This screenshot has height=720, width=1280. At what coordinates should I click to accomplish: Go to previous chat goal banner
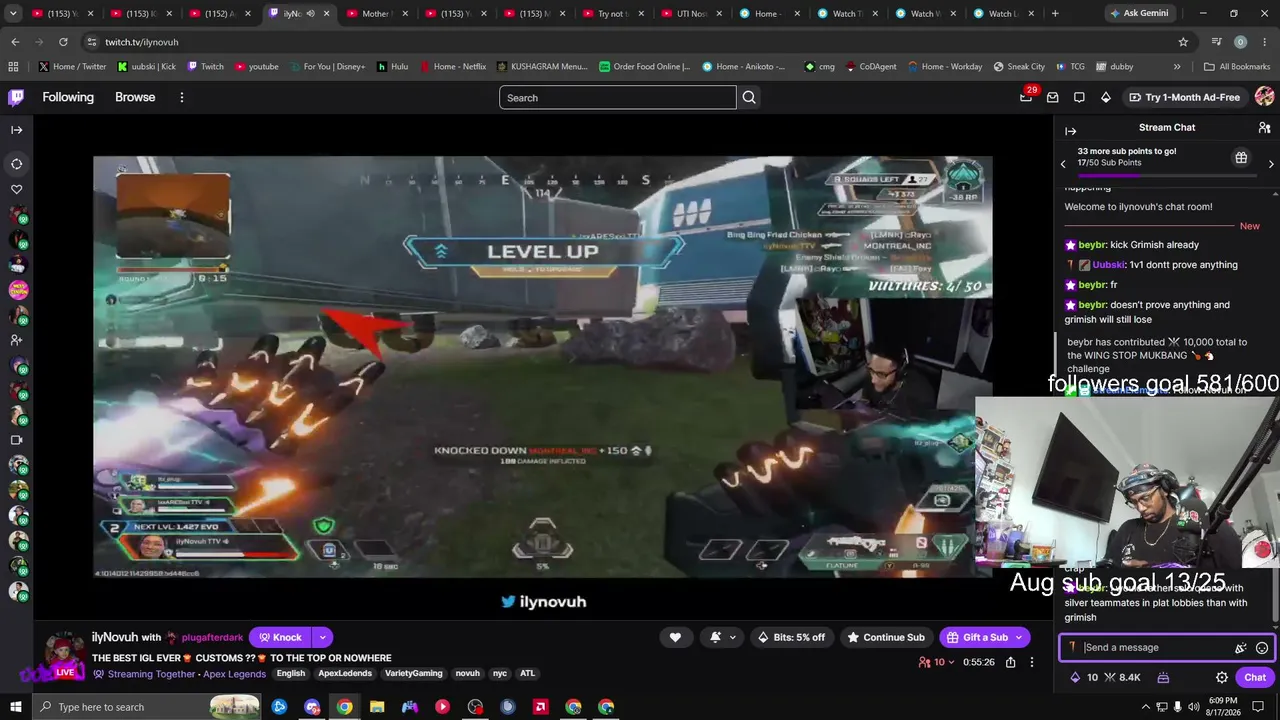(1063, 163)
